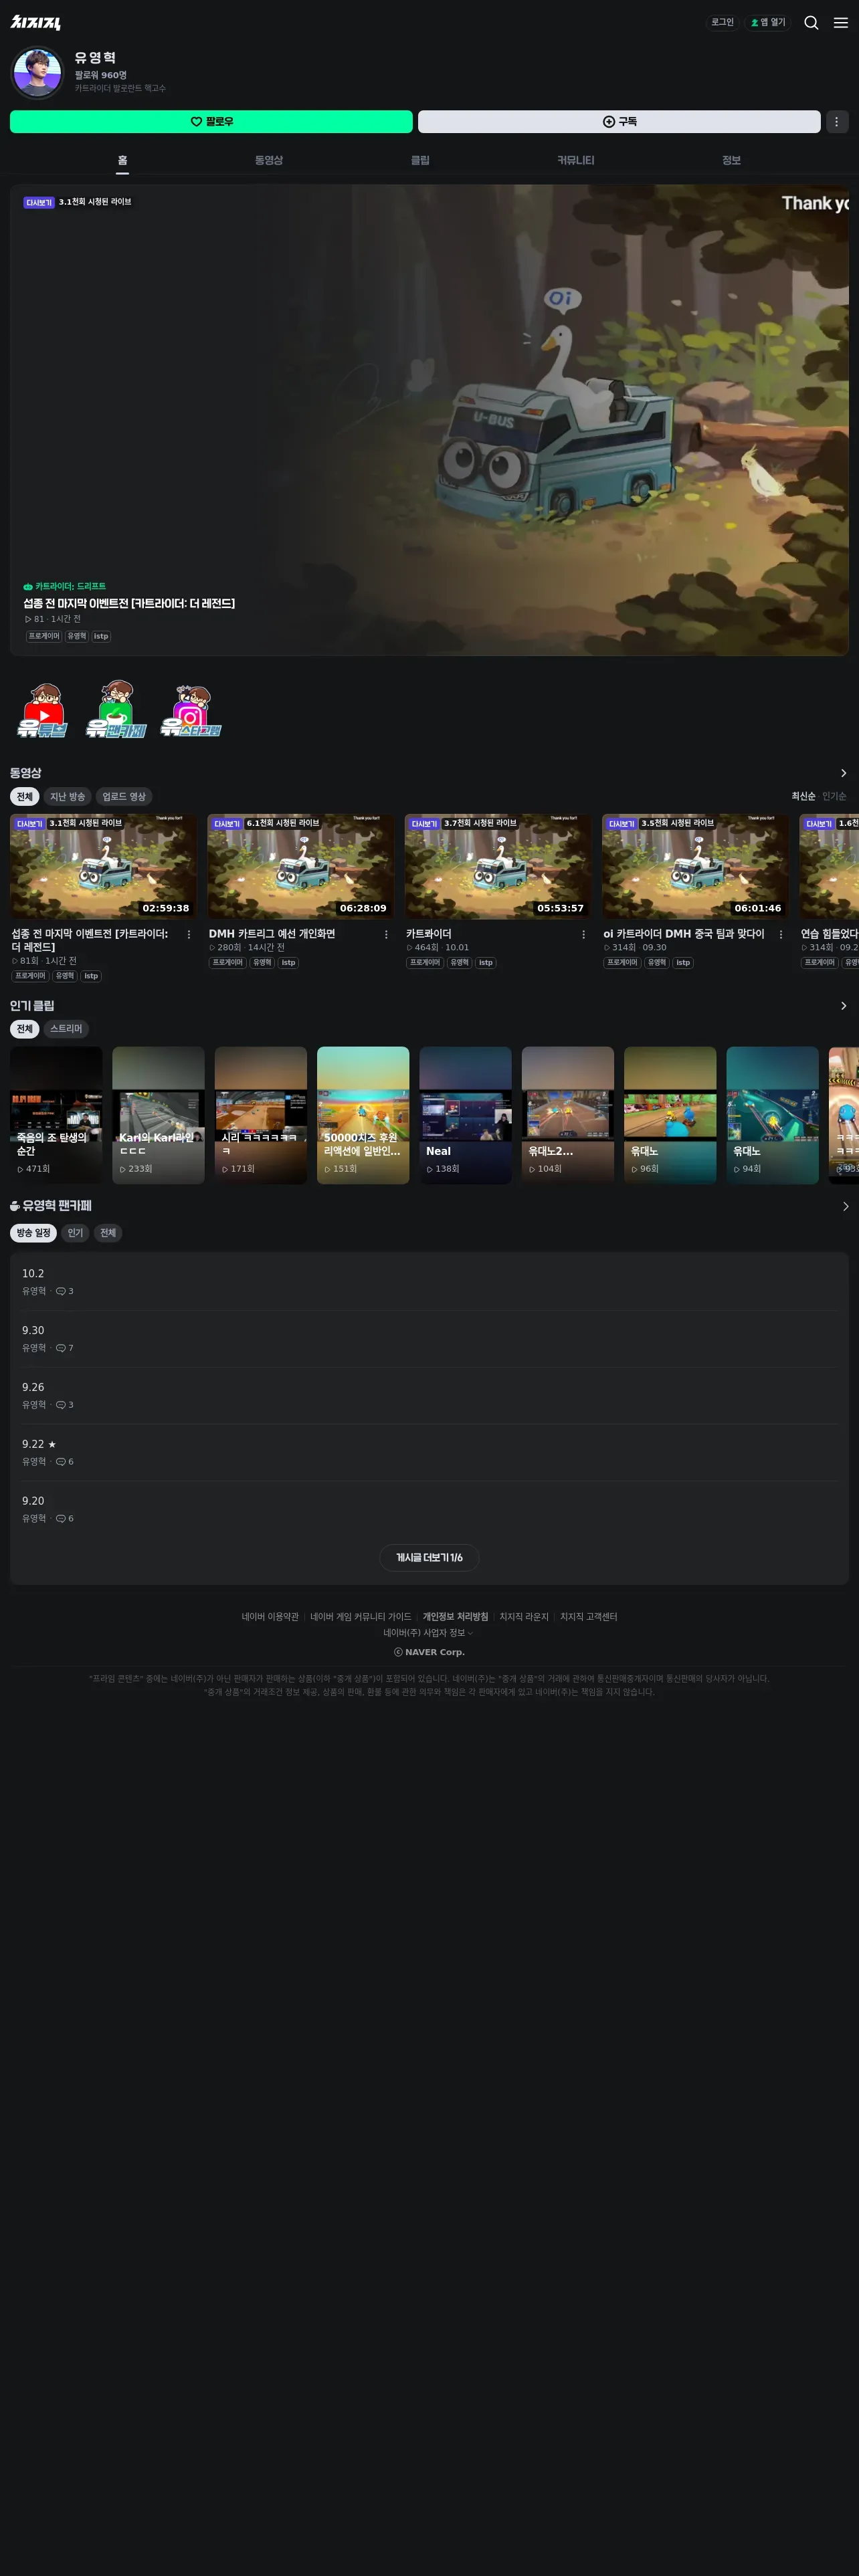Click the 구독 subscribe button
The height and width of the screenshot is (2576, 859).
pyautogui.click(x=619, y=121)
